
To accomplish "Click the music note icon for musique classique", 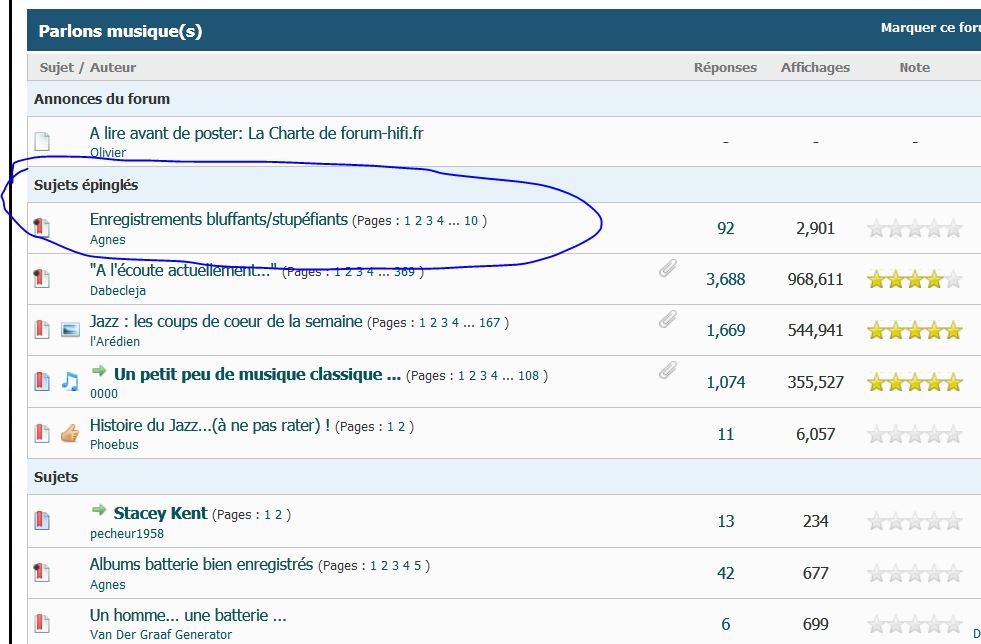I will pyautogui.click(x=70, y=381).
